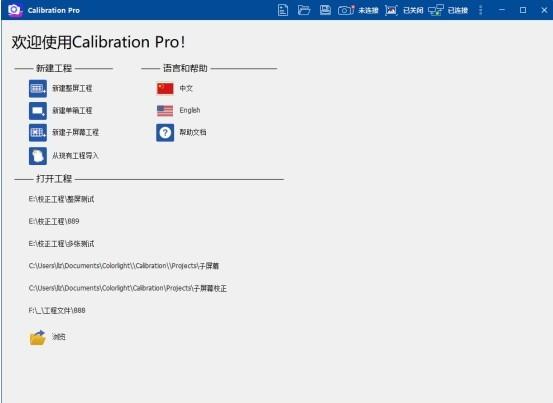Maximize the Calibration Pro window
Screen dimensions: 553x403
523,10
